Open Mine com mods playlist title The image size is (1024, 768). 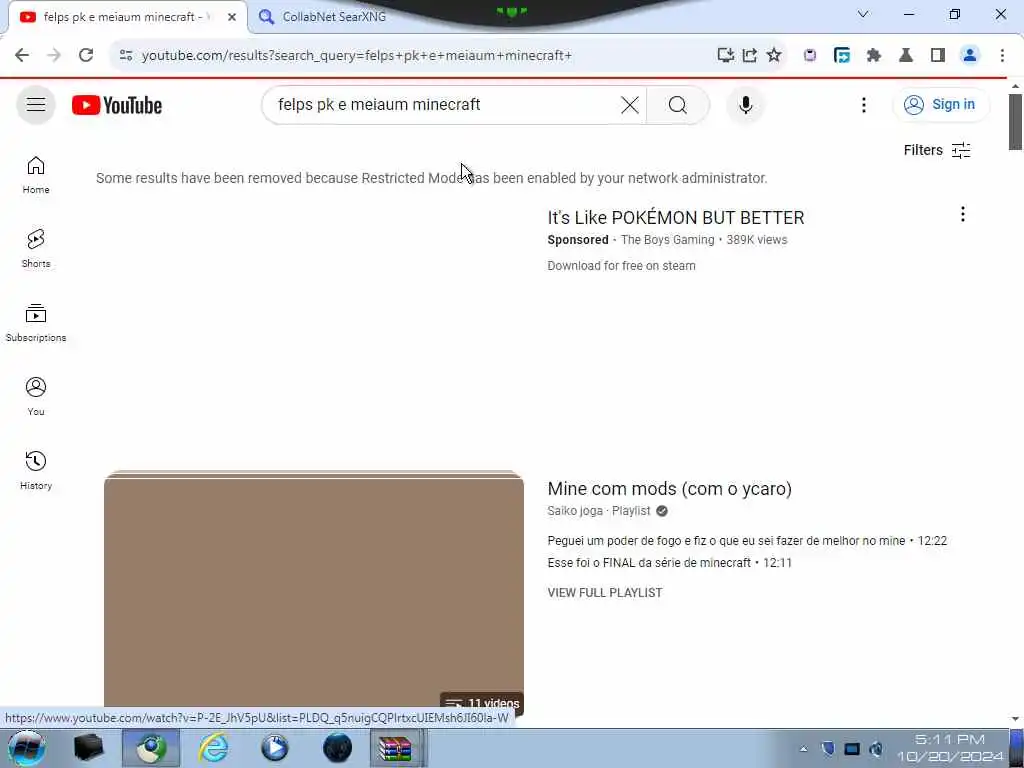coord(669,488)
